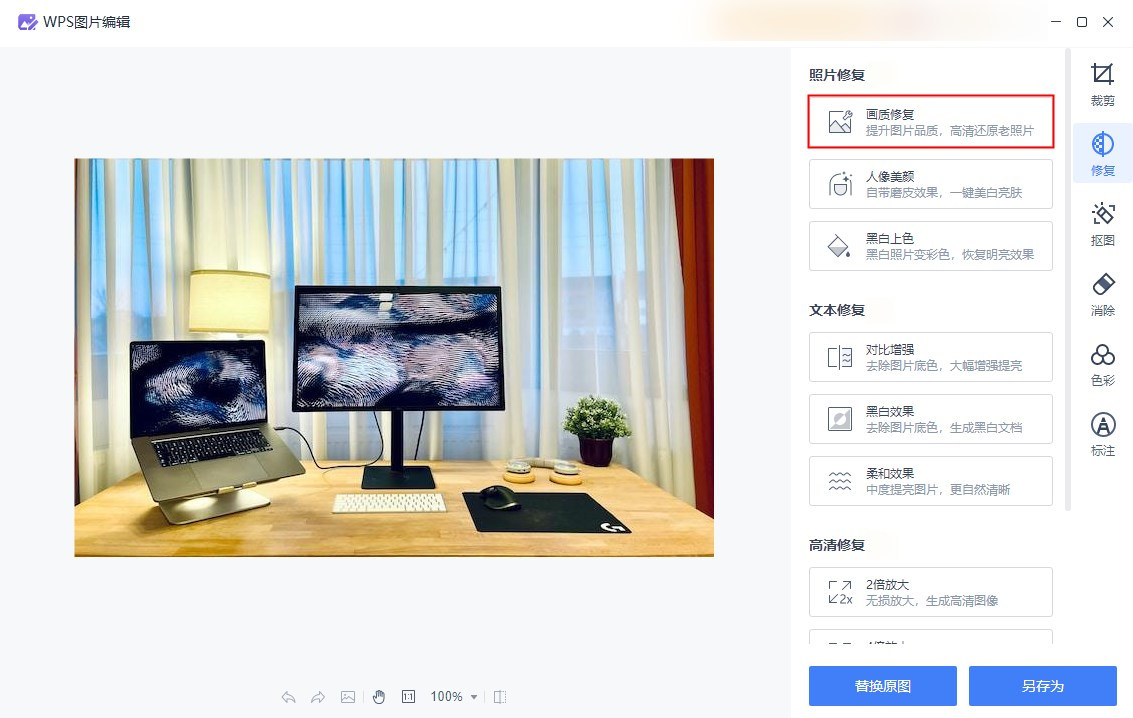Apply 对比增强 contrast enhancement
This screenshot has width=1133, height=718.
pos(930,357)
